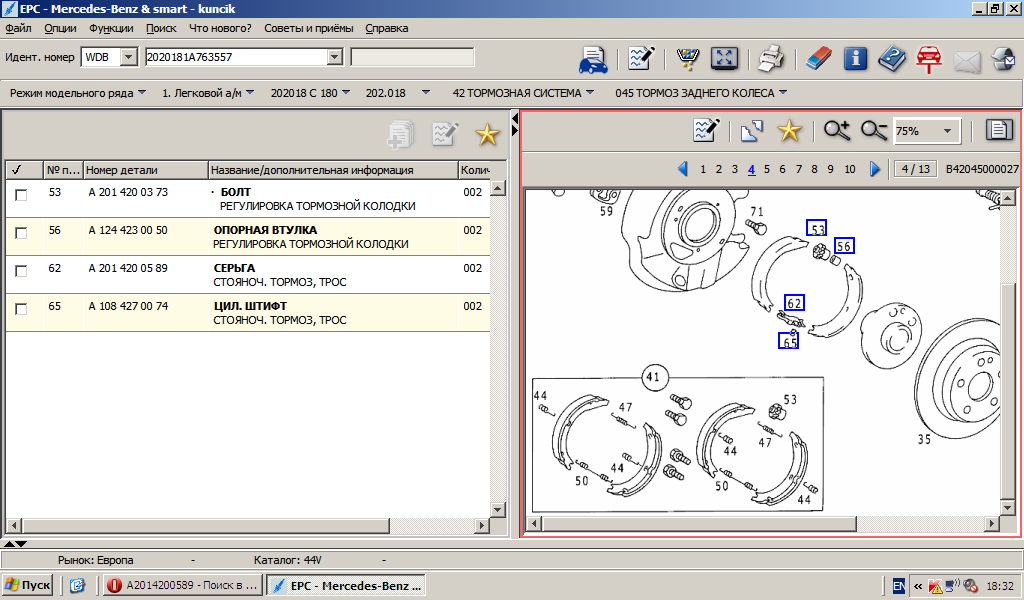
Task: Open the 75% zoom level dropdown
Action: point(947,131)
